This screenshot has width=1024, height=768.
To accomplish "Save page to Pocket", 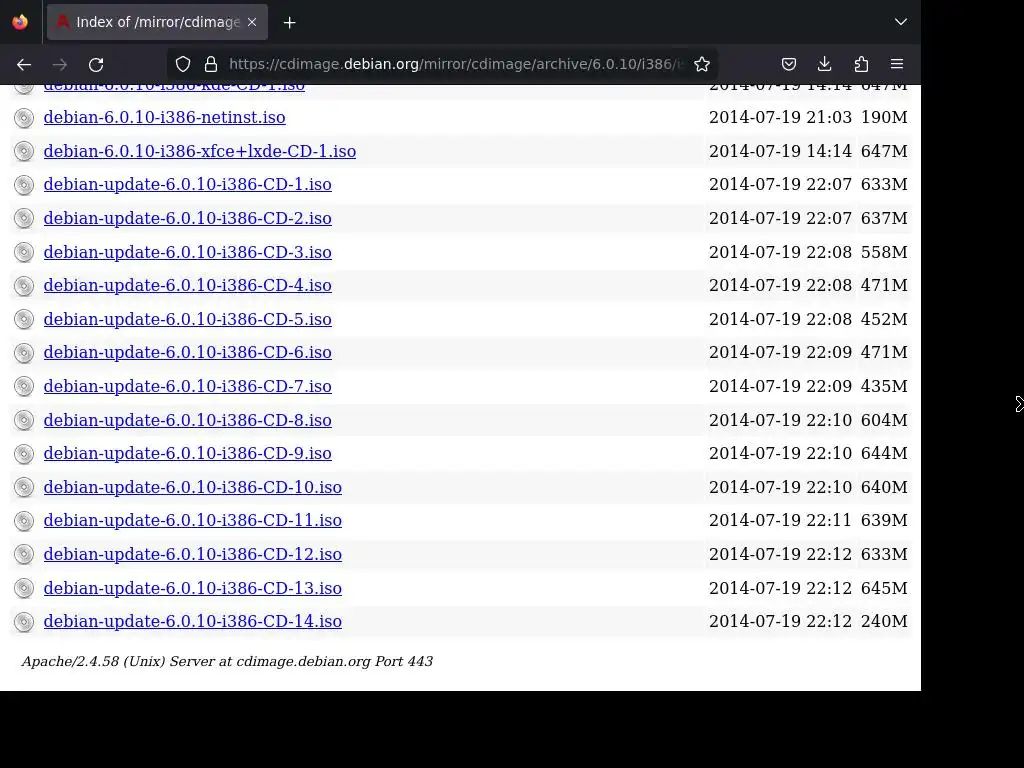I will click(789, 64).
